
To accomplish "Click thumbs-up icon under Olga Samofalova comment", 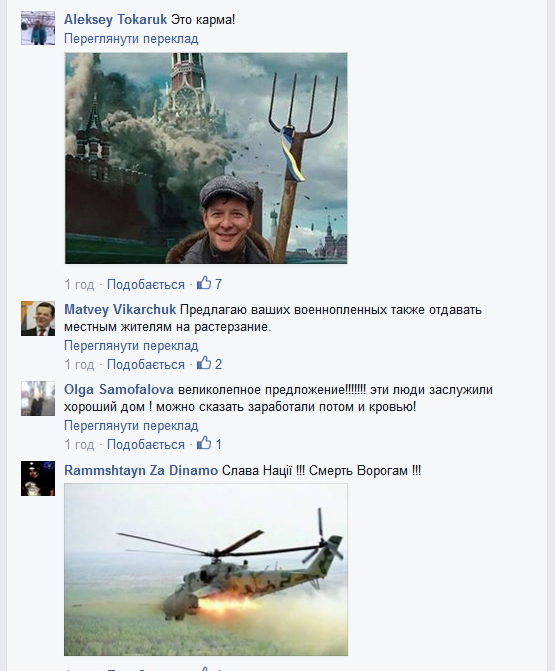I will [204, 443].
